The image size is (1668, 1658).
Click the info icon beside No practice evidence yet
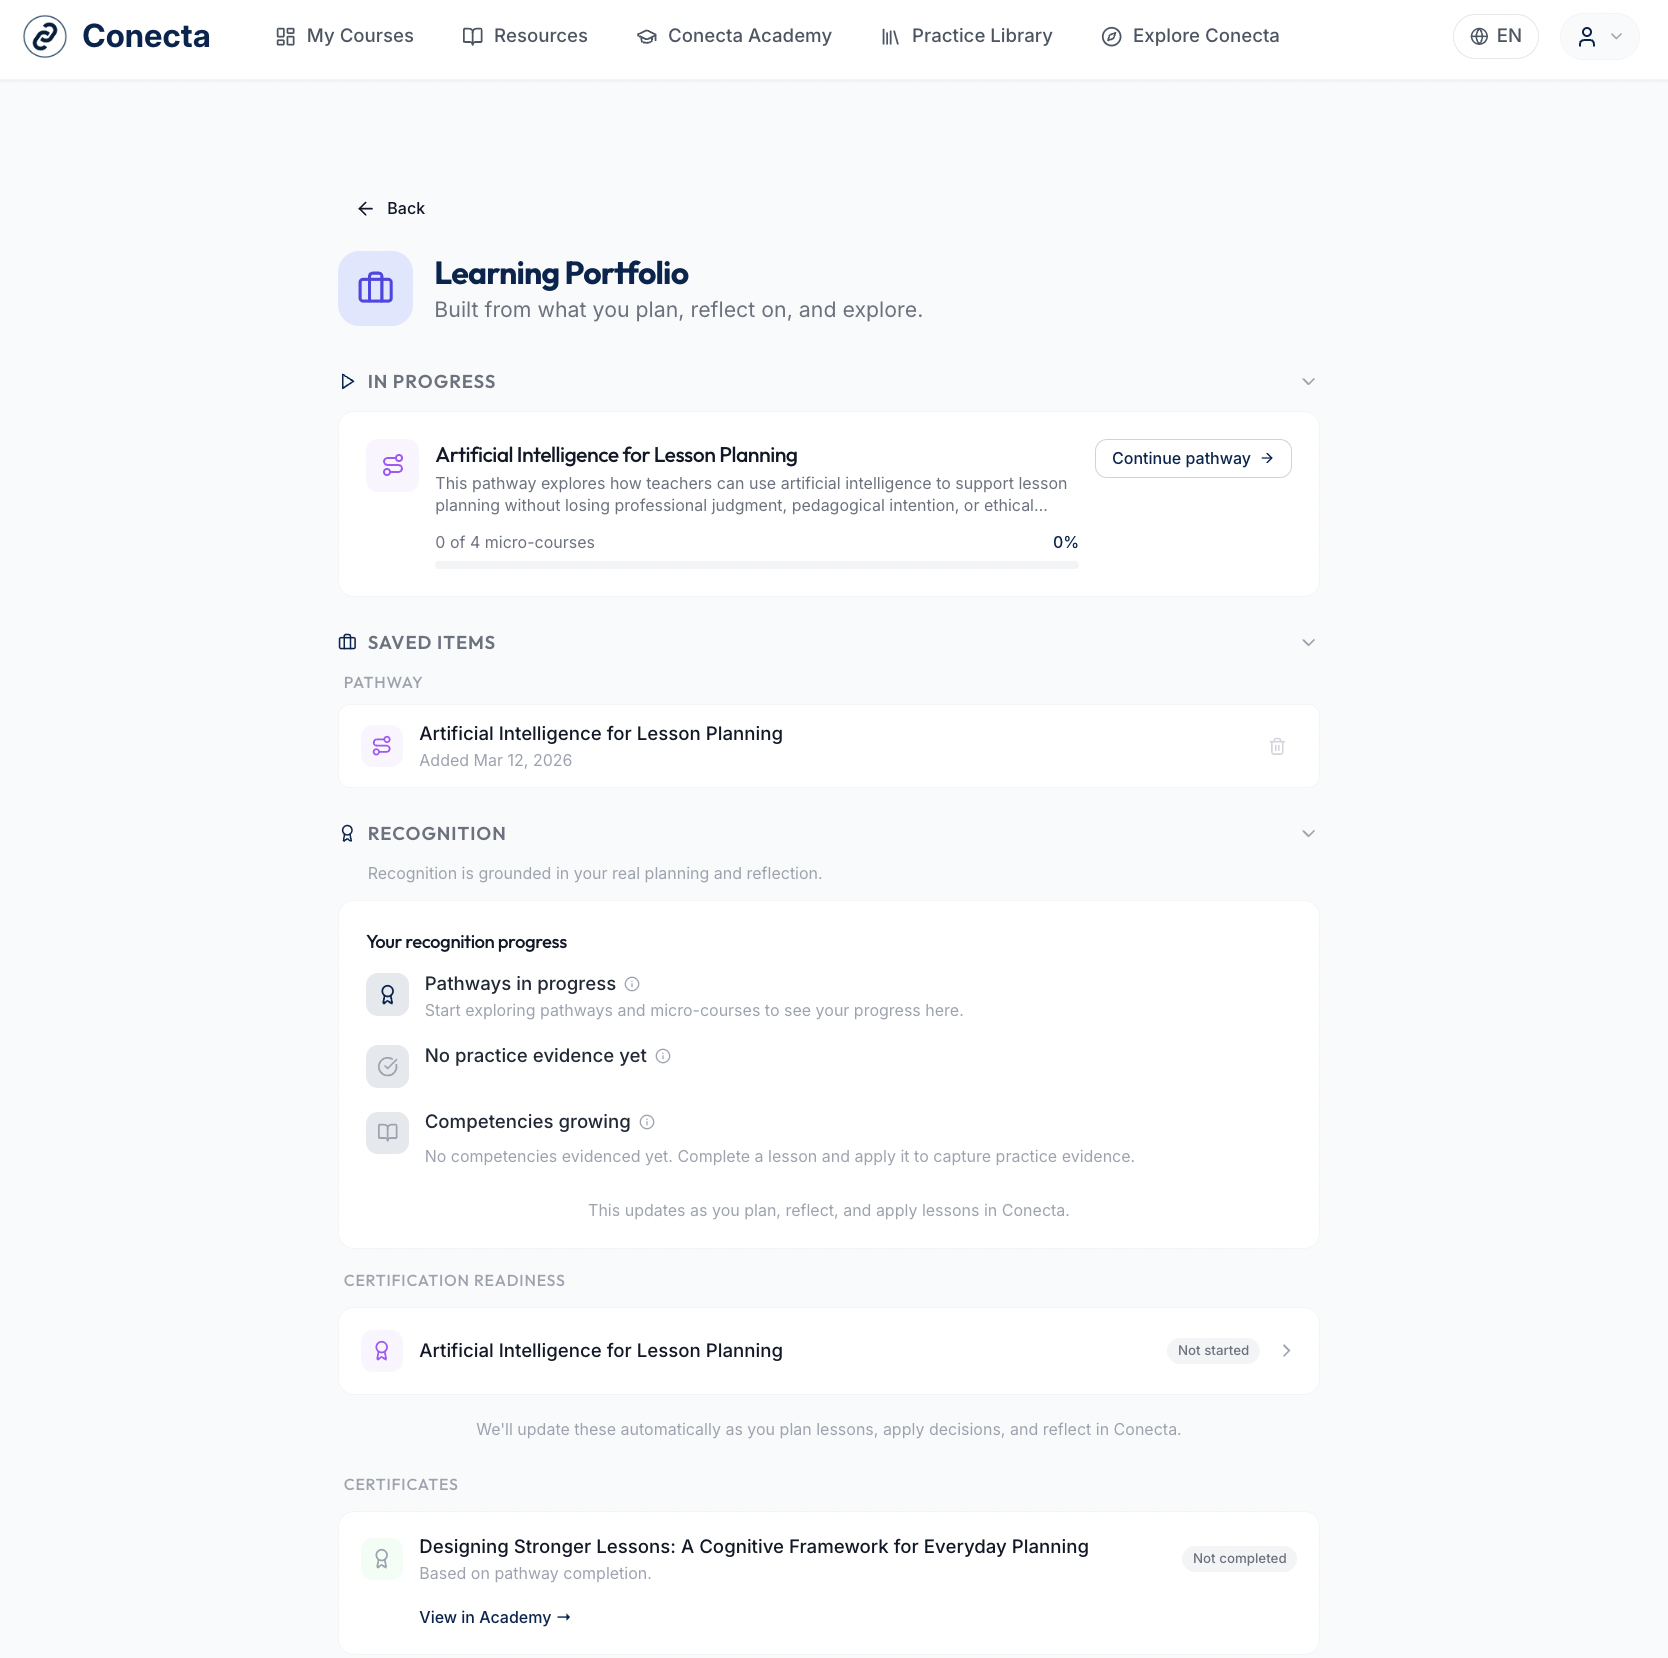pyautogui.click(x=664, y=1056)
